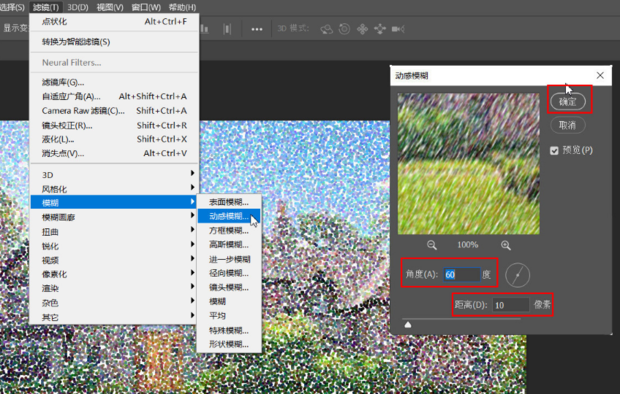
Task: Confirm Motion Blur with 确定 button
Action: coord(568,102)
